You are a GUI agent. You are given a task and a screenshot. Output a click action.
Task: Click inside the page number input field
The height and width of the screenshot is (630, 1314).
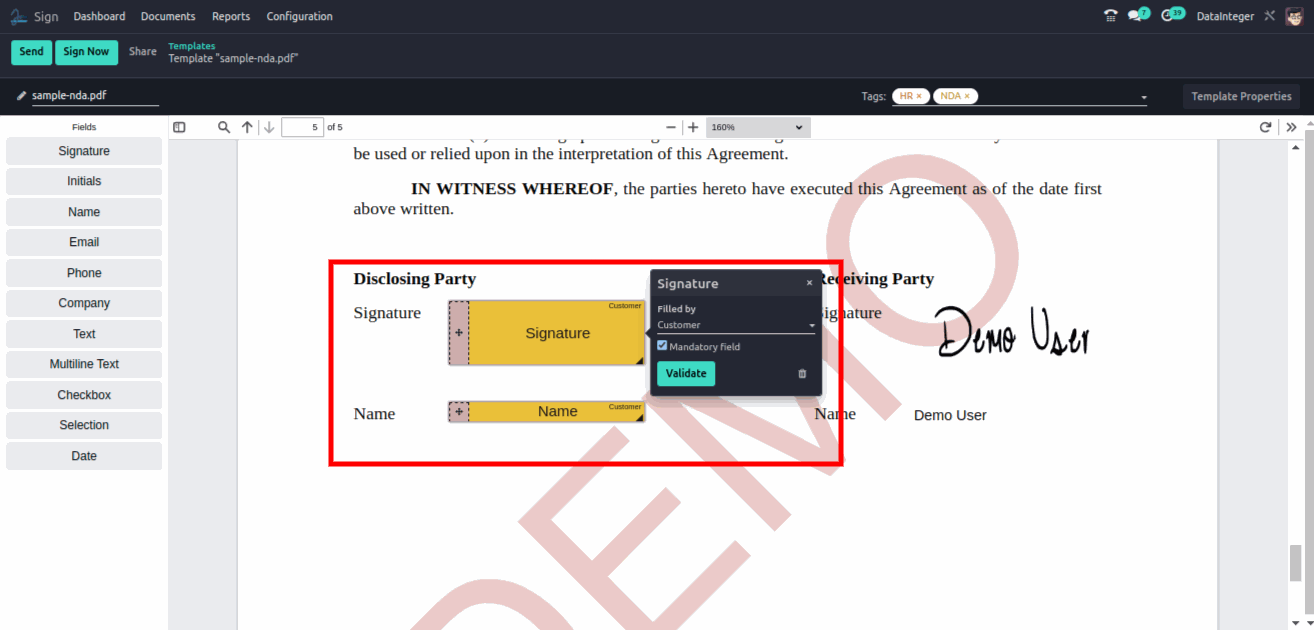tap(302, 127)
